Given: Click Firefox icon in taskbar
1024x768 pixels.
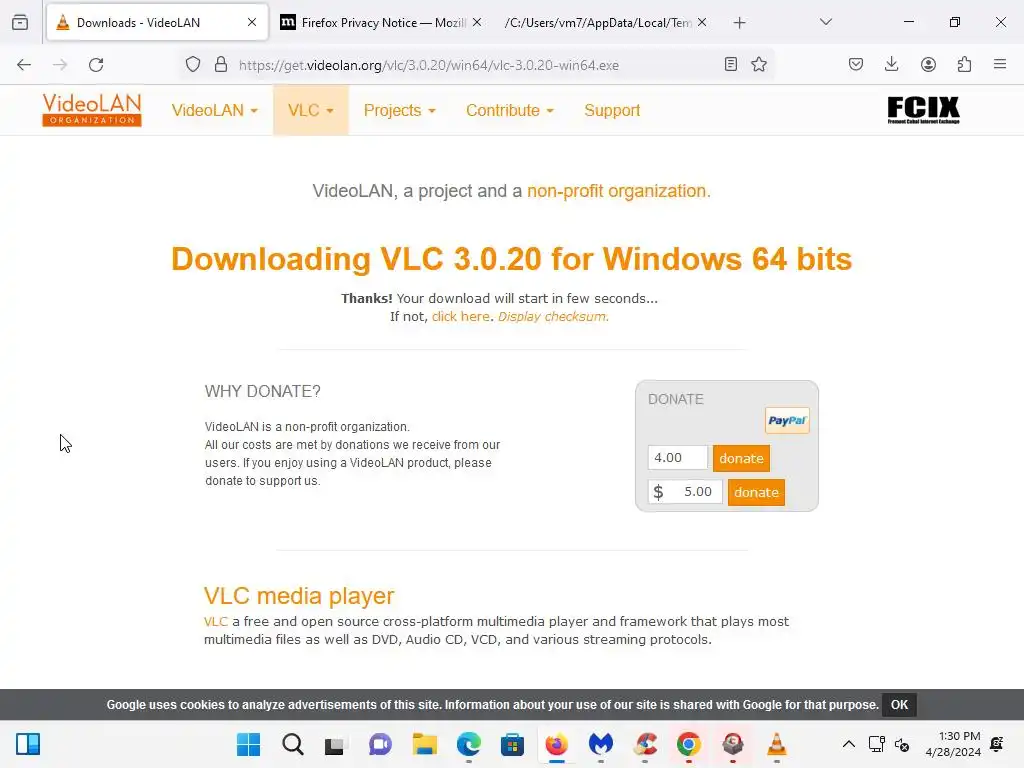Looking at the screenshot, I should click(556, 744).
